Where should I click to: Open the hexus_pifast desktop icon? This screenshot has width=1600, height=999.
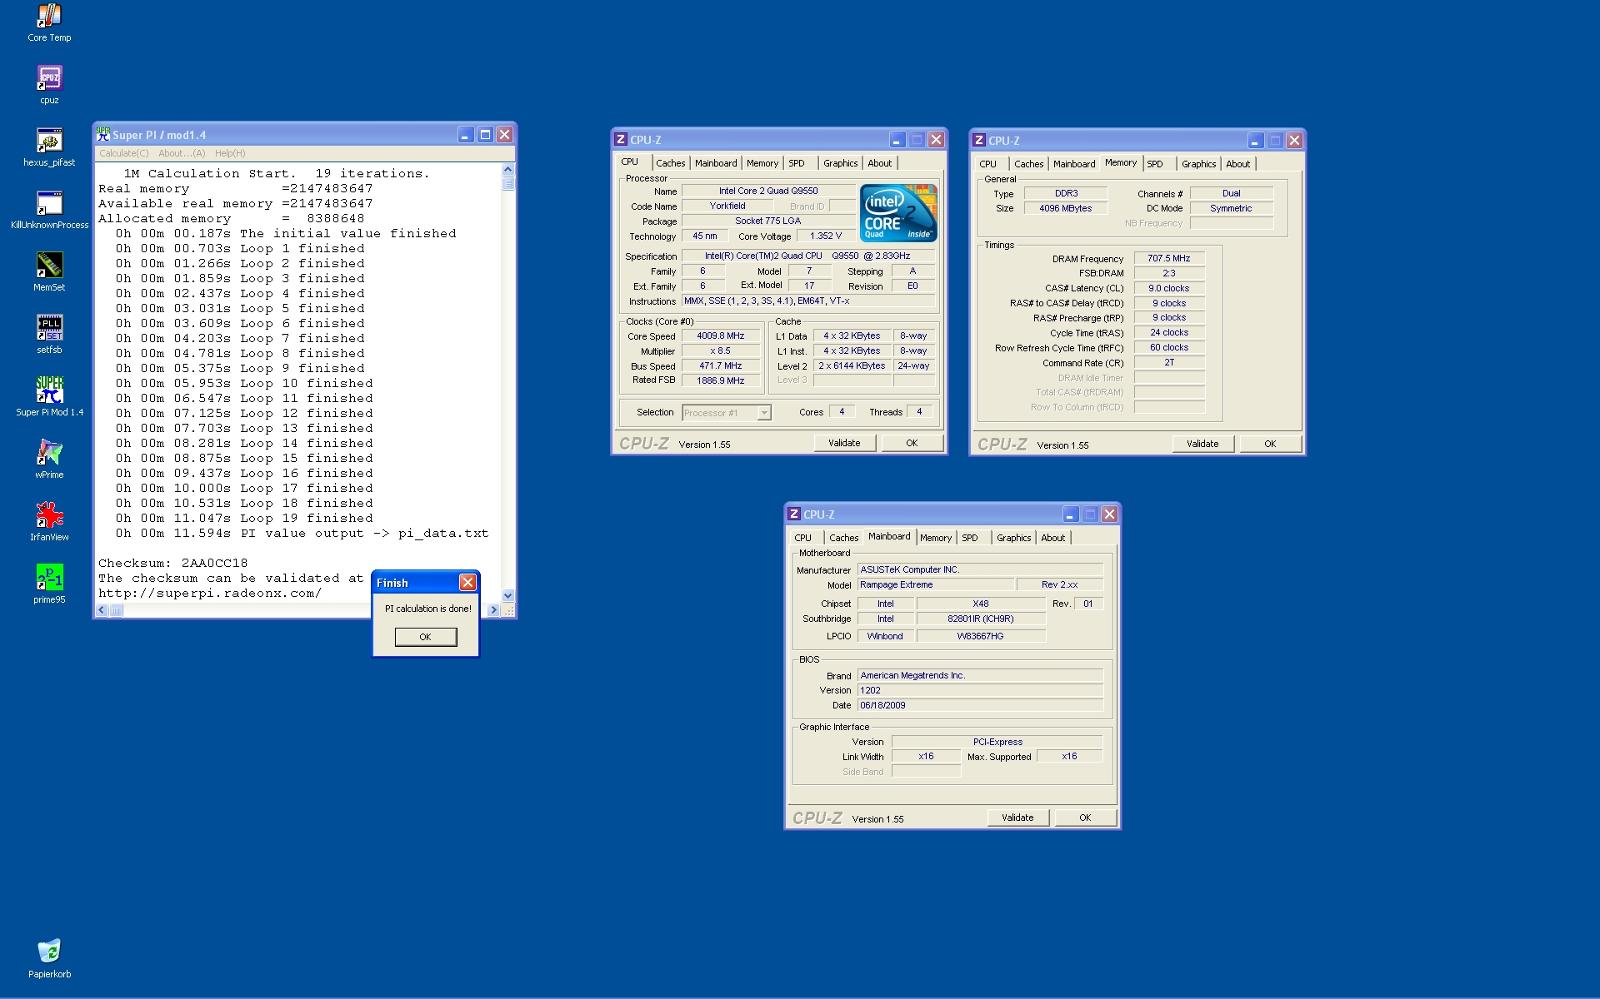(x=49, y=147)
